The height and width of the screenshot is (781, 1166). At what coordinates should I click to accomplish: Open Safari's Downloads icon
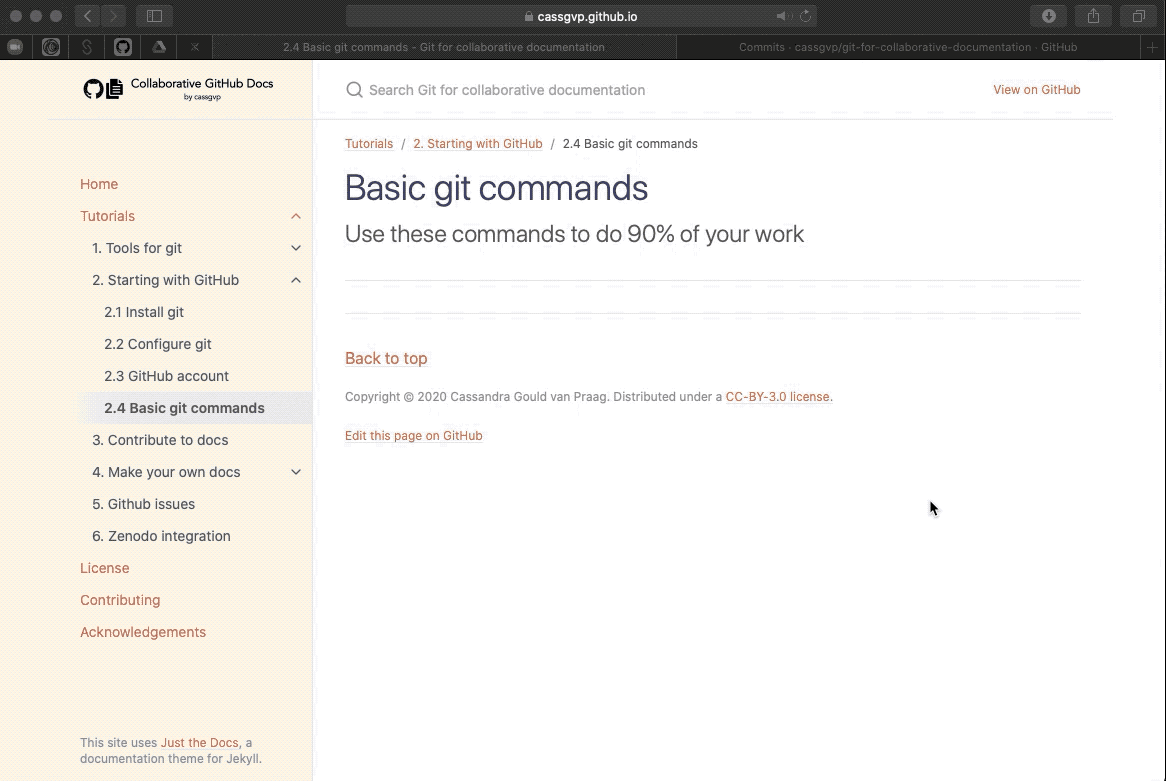point(1048,16)
